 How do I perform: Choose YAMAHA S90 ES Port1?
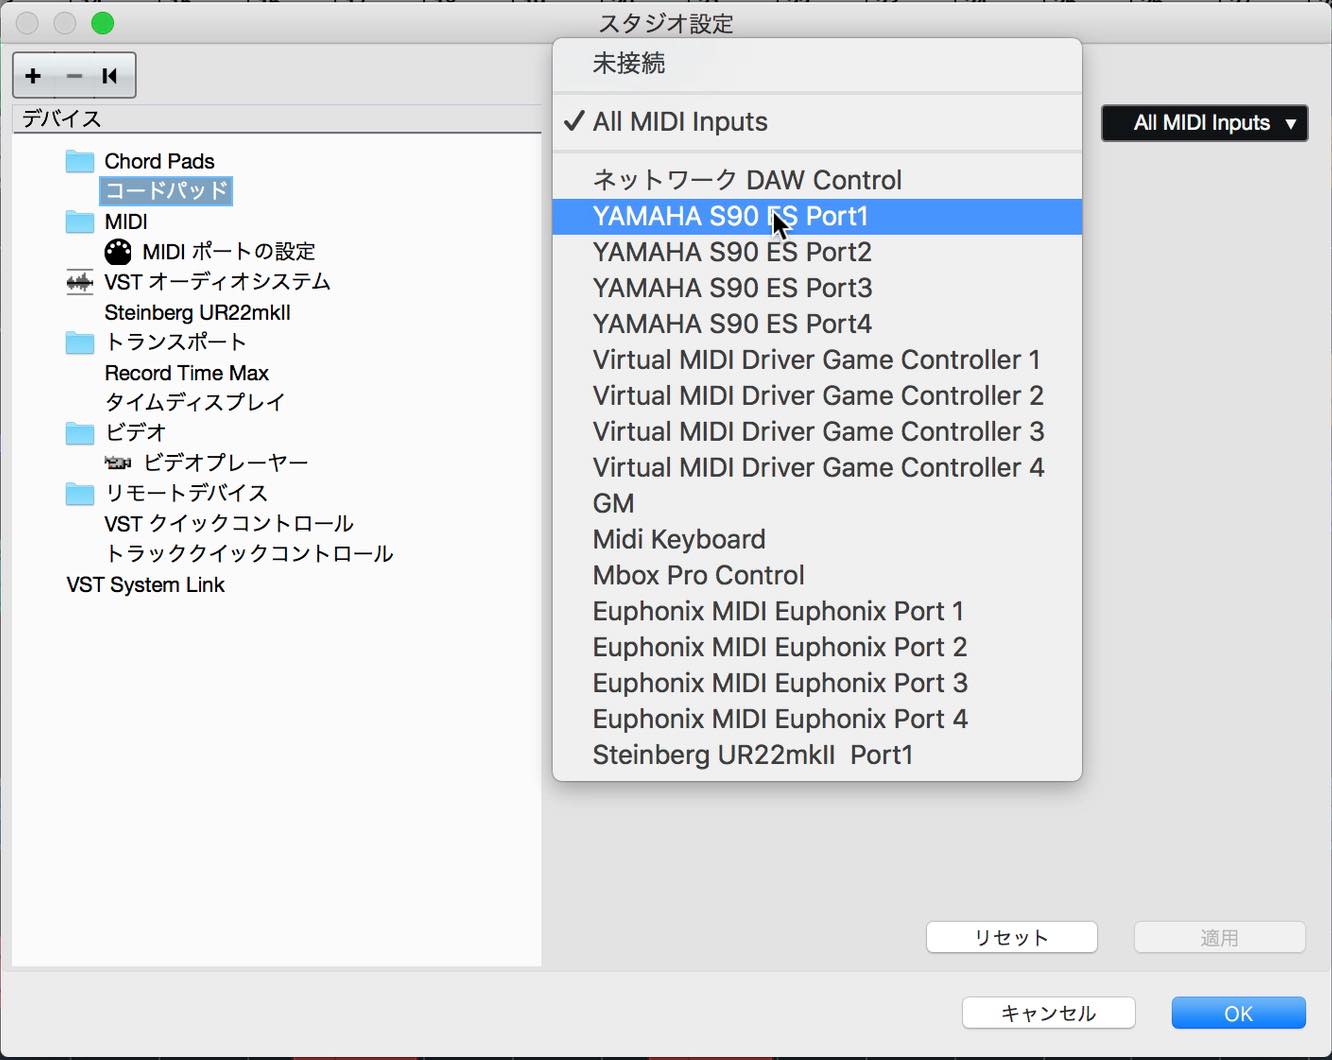817,216
